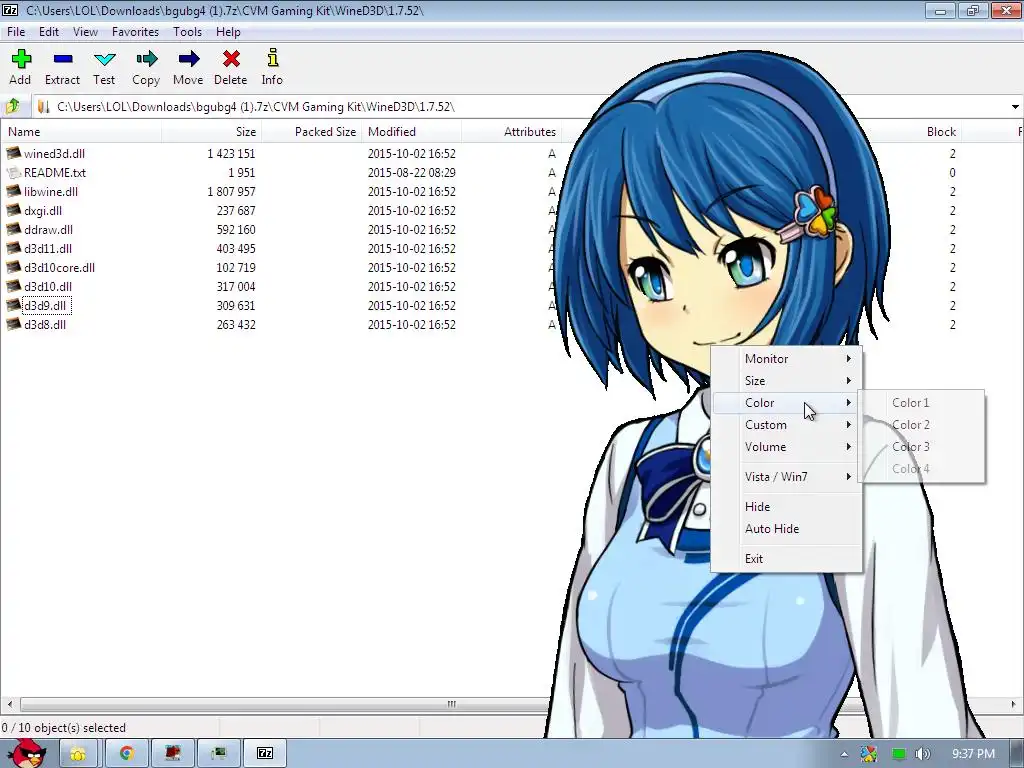1024x768 pixels.
Task: Select the d3d8.dll file icon
Action: (13, 325)
